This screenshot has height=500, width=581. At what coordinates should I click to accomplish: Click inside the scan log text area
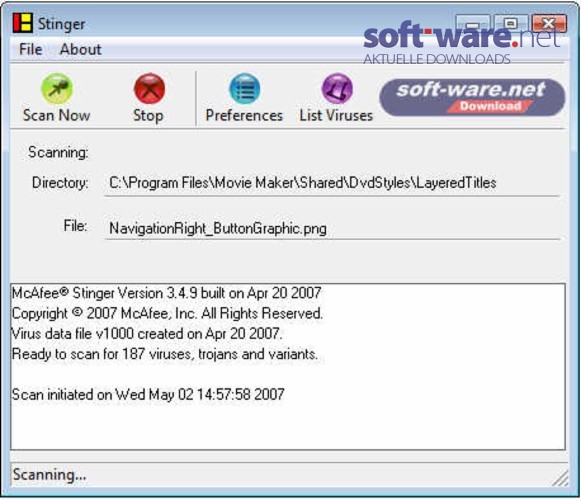[x=288, y=367]
